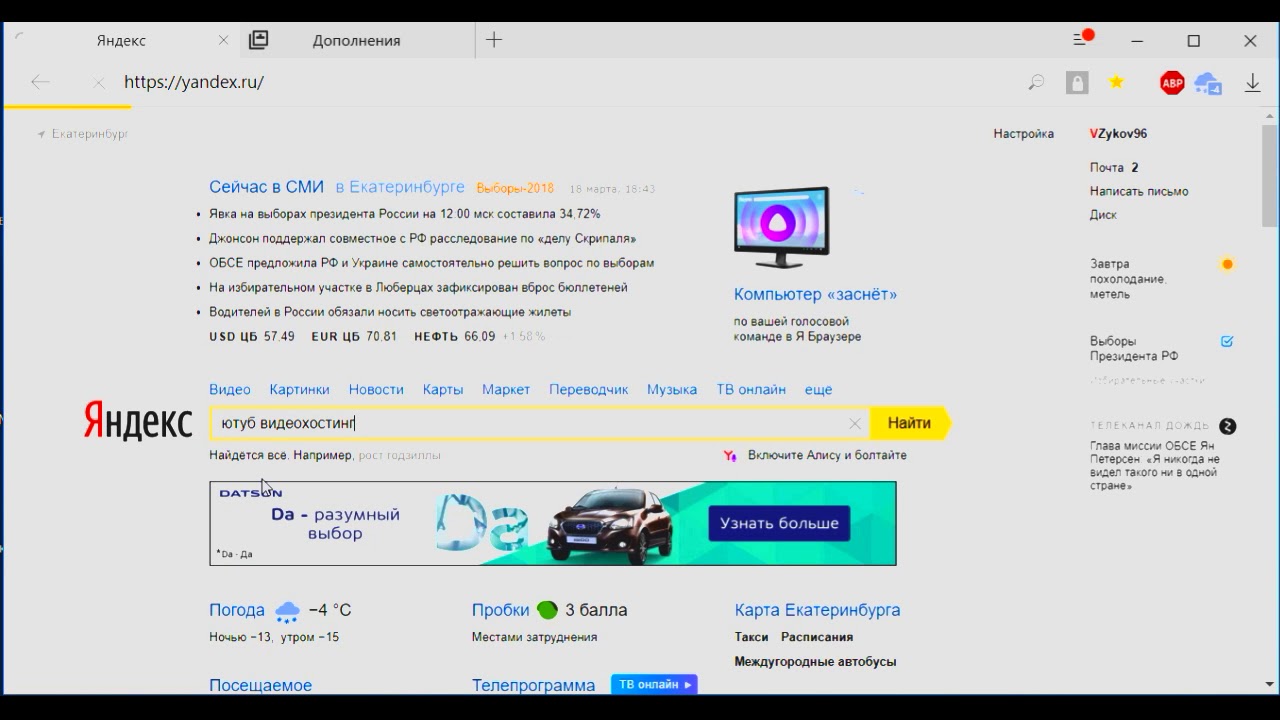The height and width of the screenshot is (720, 1280).
Task: Open в Екатеринбурге local news link
Action: (400, 187)
